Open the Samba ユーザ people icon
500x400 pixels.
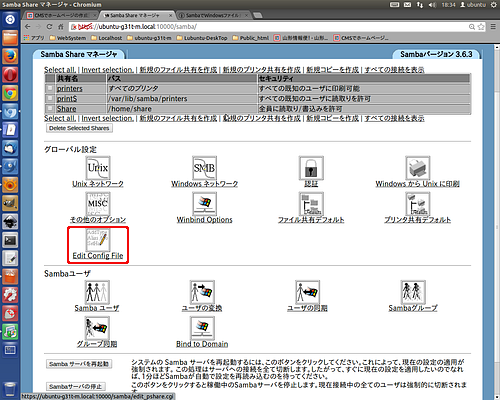[97, 292]
